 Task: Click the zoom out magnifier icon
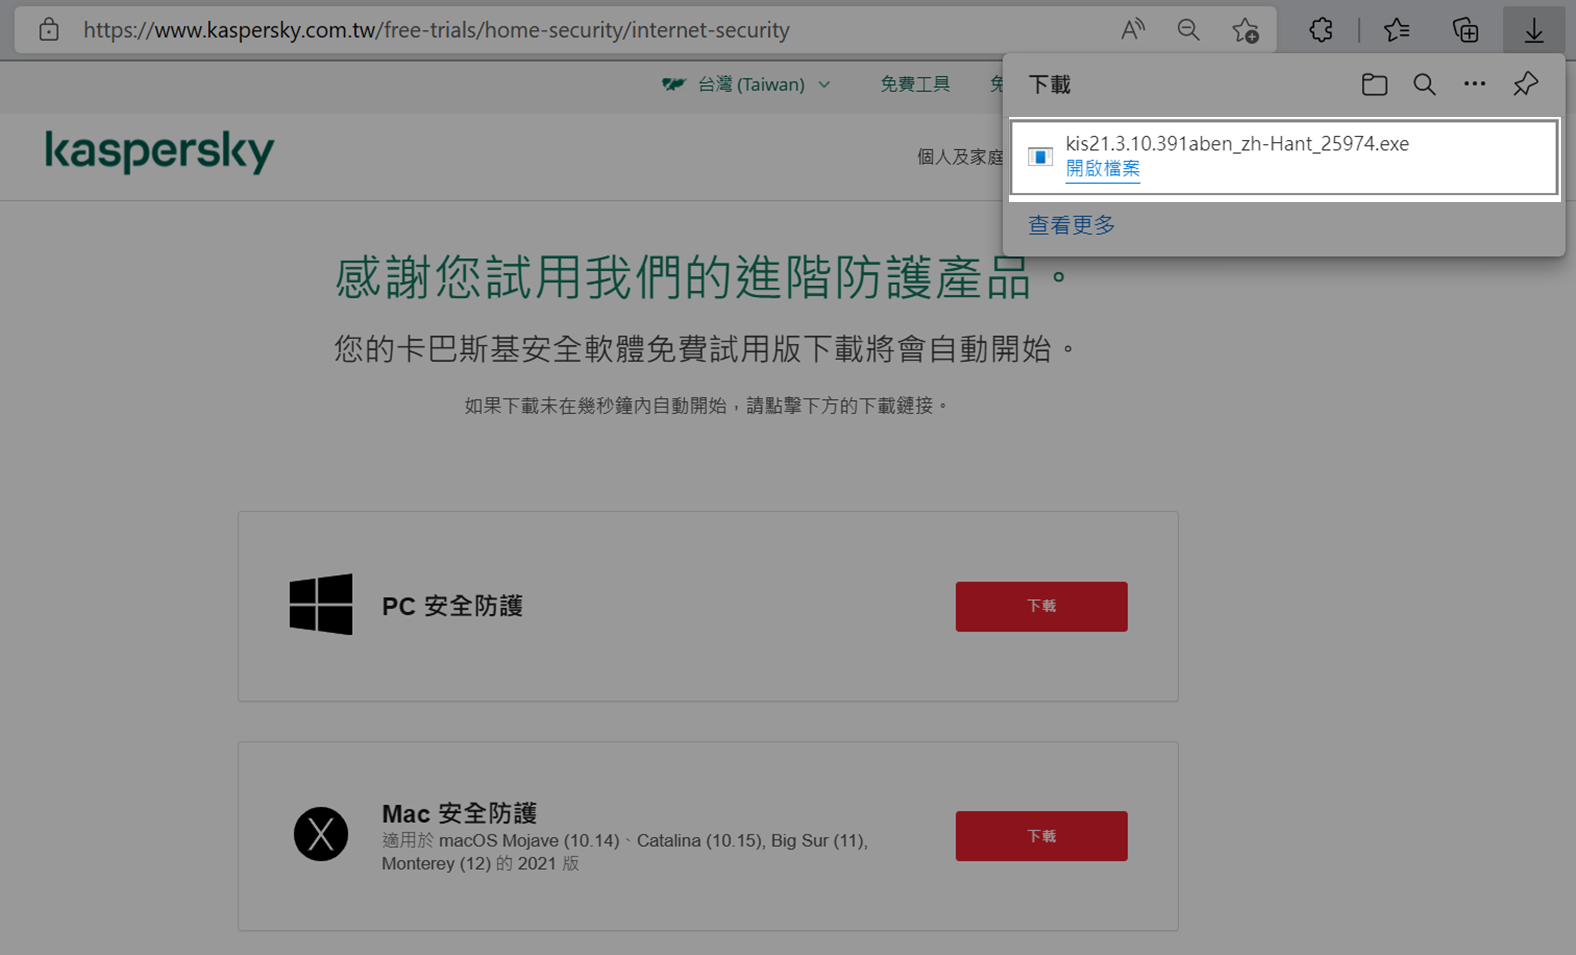coord(1188,30)
